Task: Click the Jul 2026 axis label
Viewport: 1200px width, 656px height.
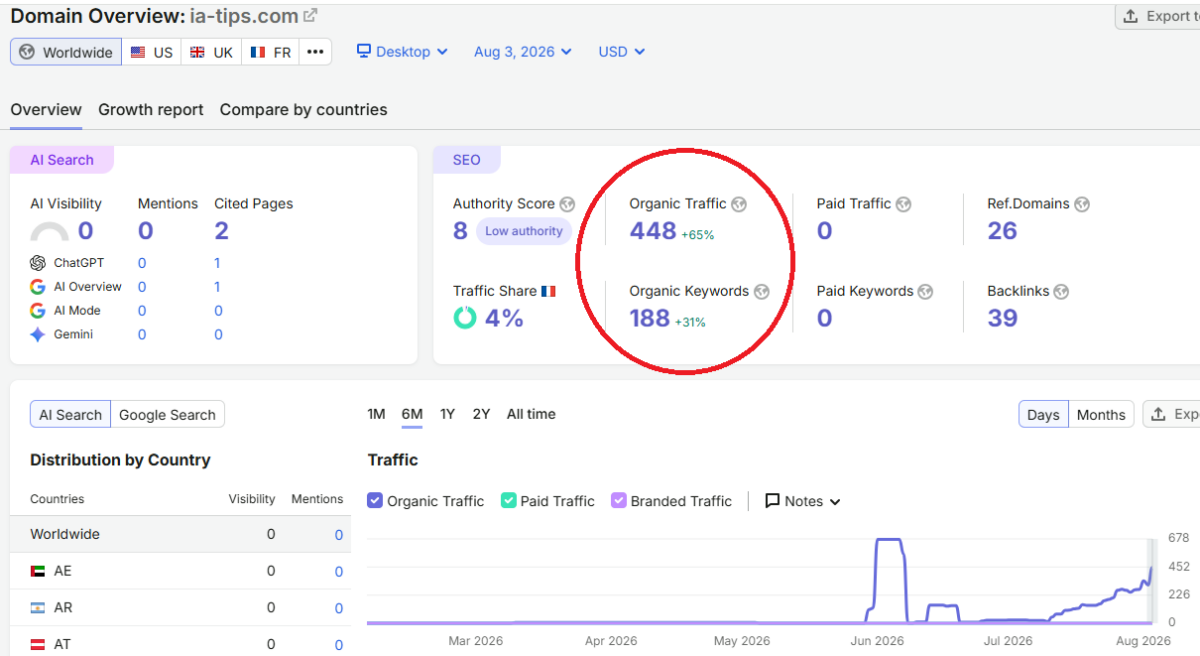Action: pyautogui.click(x=1008, y=641)
